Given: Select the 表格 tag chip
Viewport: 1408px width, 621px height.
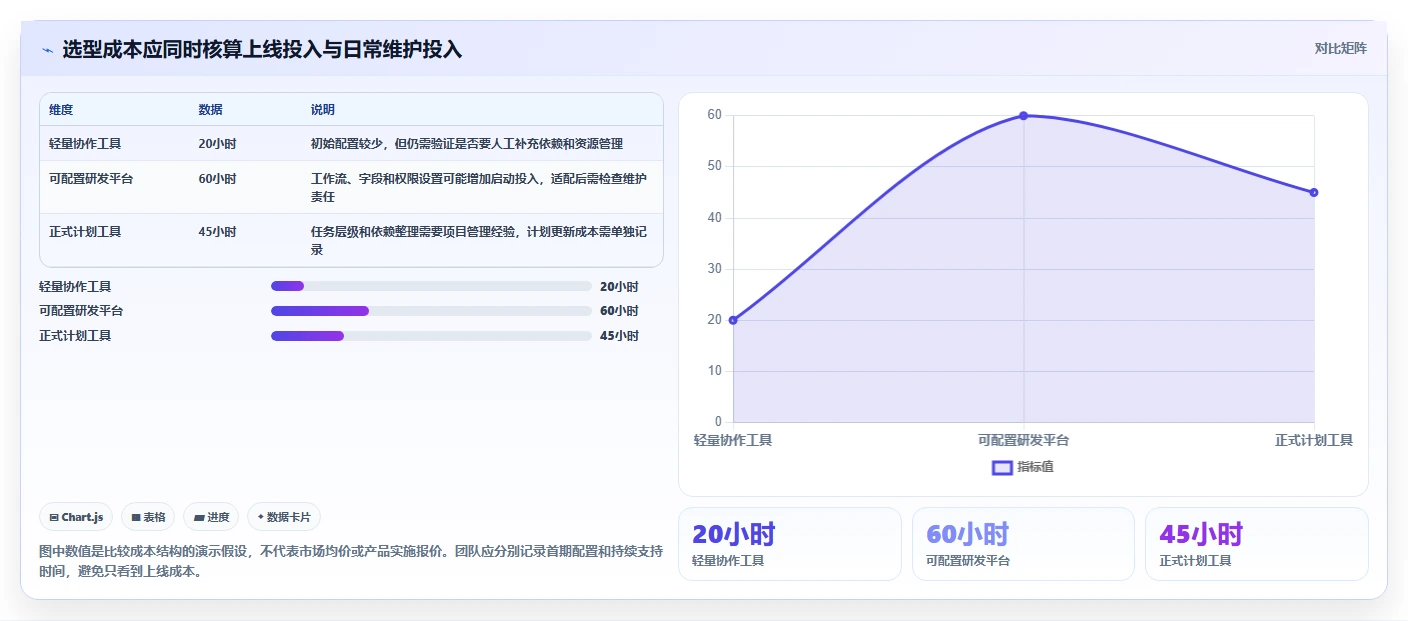Looking at the screenshot, I should [148, 517].
